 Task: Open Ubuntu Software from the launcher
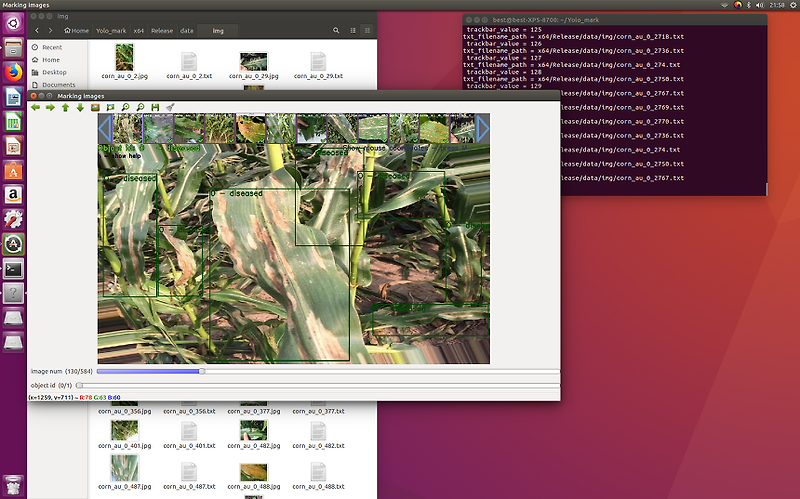[13, 171]
